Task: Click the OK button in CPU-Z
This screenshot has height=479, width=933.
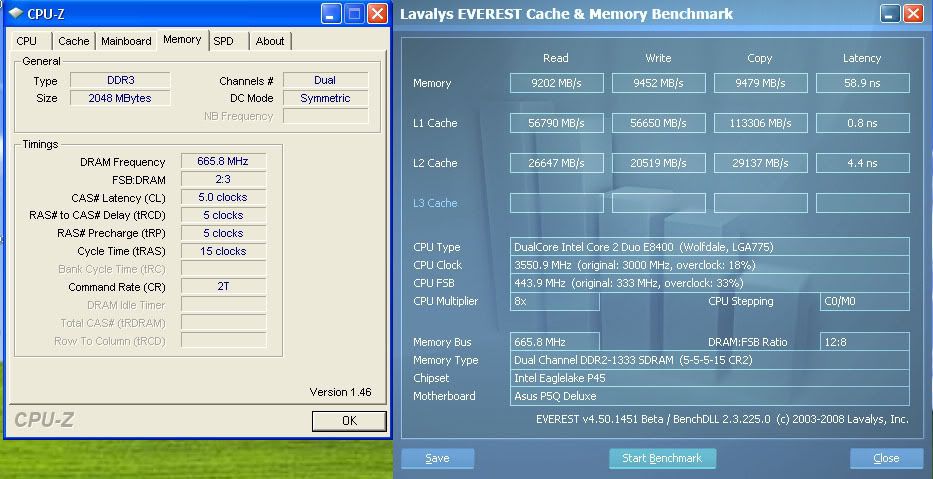Action: pos(349,421)
